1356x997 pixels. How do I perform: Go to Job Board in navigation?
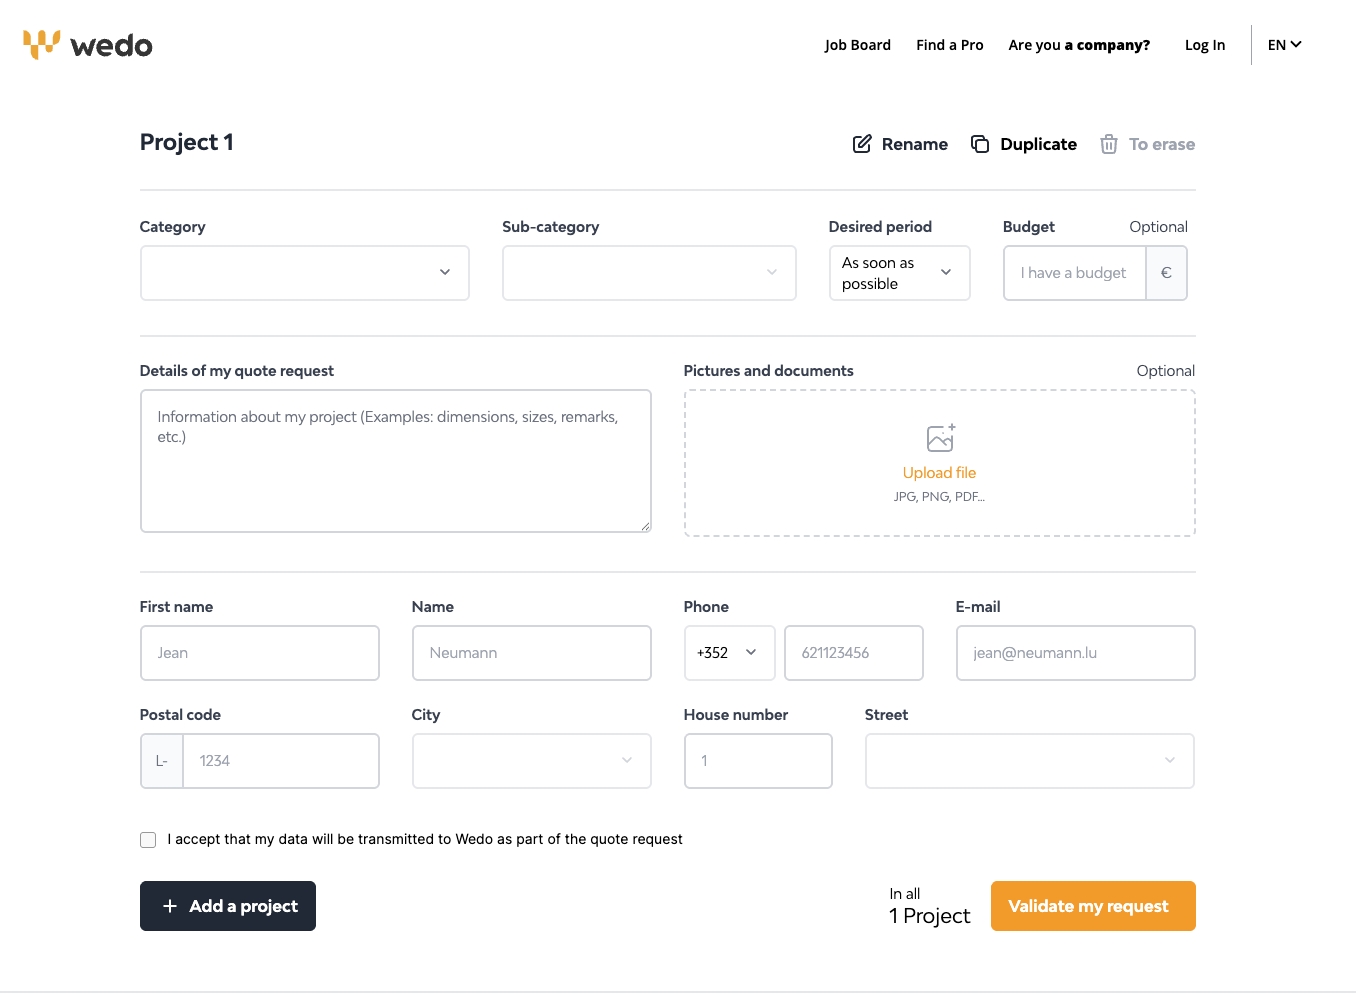(x=857, y=45)
